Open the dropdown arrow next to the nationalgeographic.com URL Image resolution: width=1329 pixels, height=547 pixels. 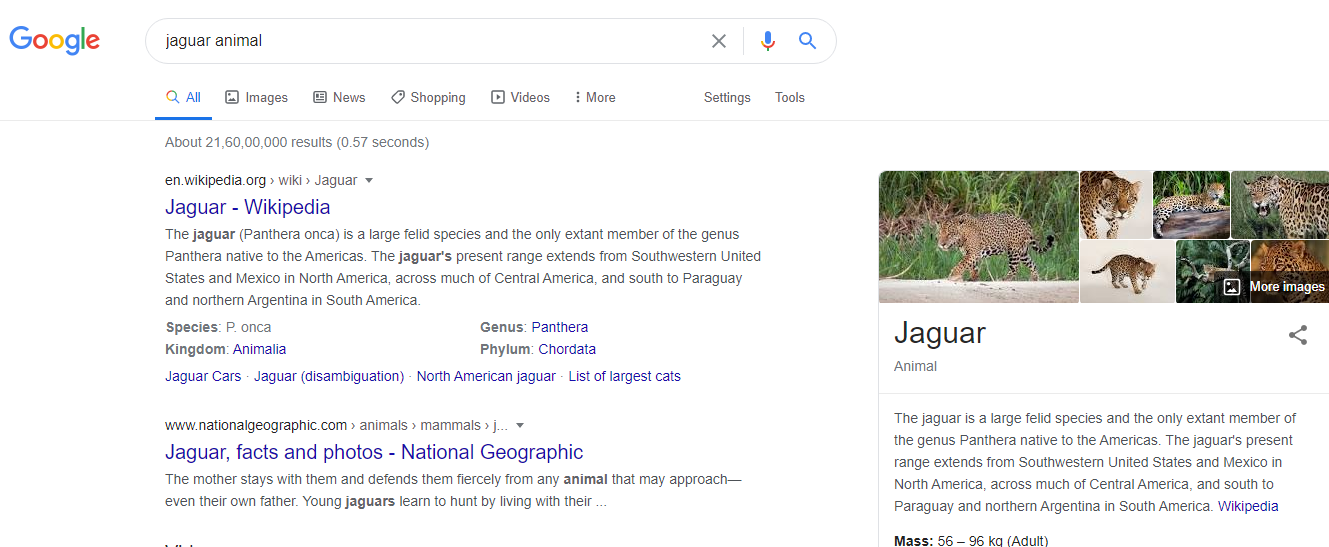(x=520, y=426)
